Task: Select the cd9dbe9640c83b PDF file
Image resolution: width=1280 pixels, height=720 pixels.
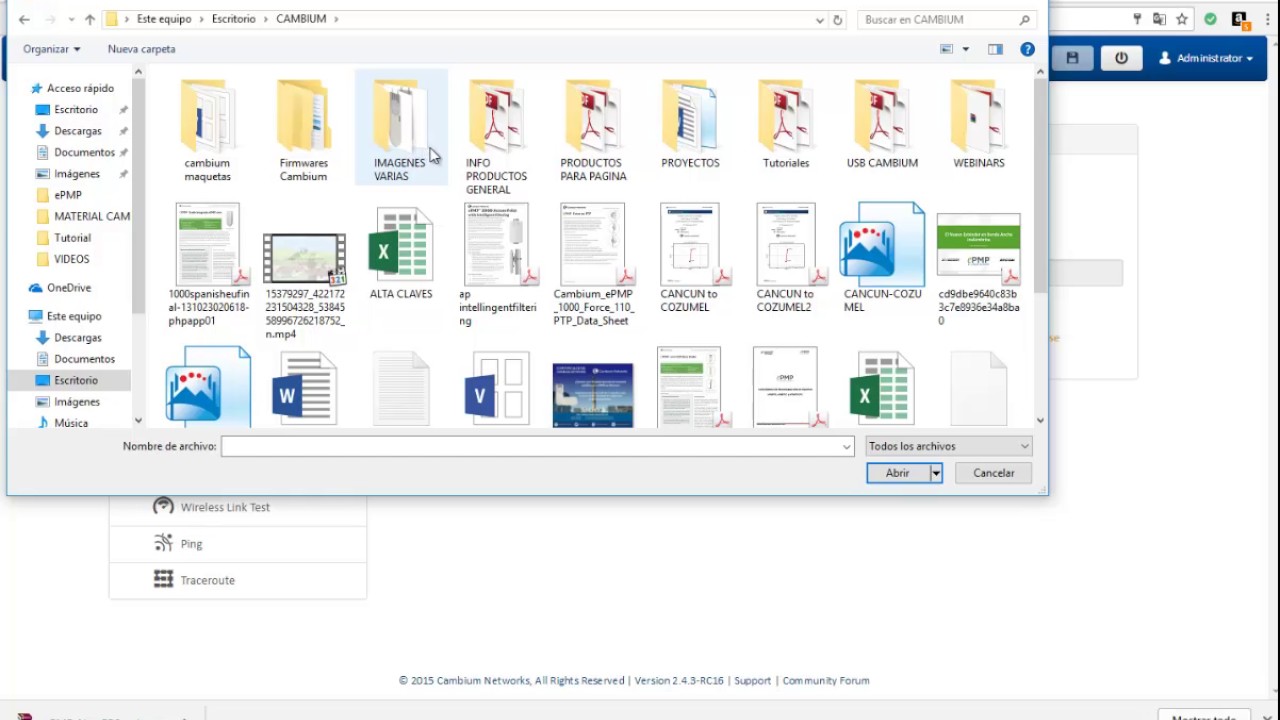Action: pyautogui.click(x=978, y=268)
